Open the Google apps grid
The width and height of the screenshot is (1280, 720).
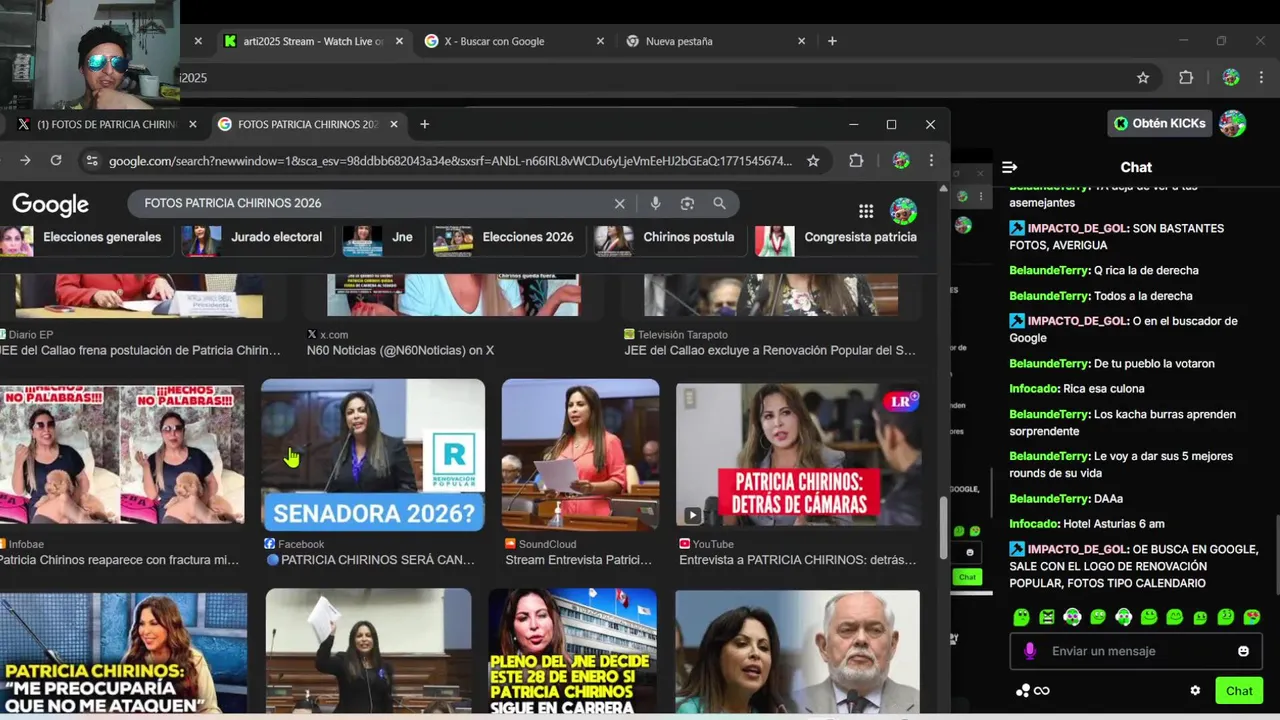tap(866, 211)
